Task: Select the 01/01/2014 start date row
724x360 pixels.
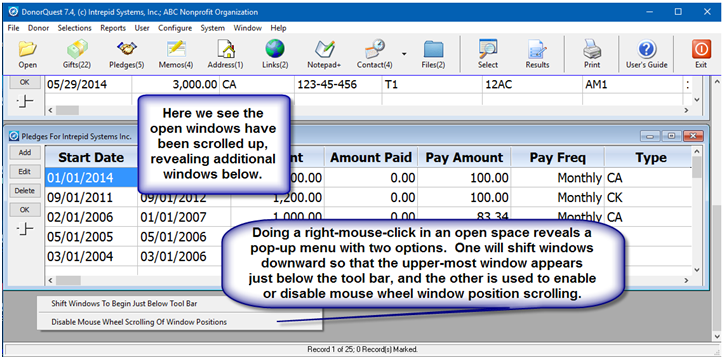Action: tap(91, 178)
